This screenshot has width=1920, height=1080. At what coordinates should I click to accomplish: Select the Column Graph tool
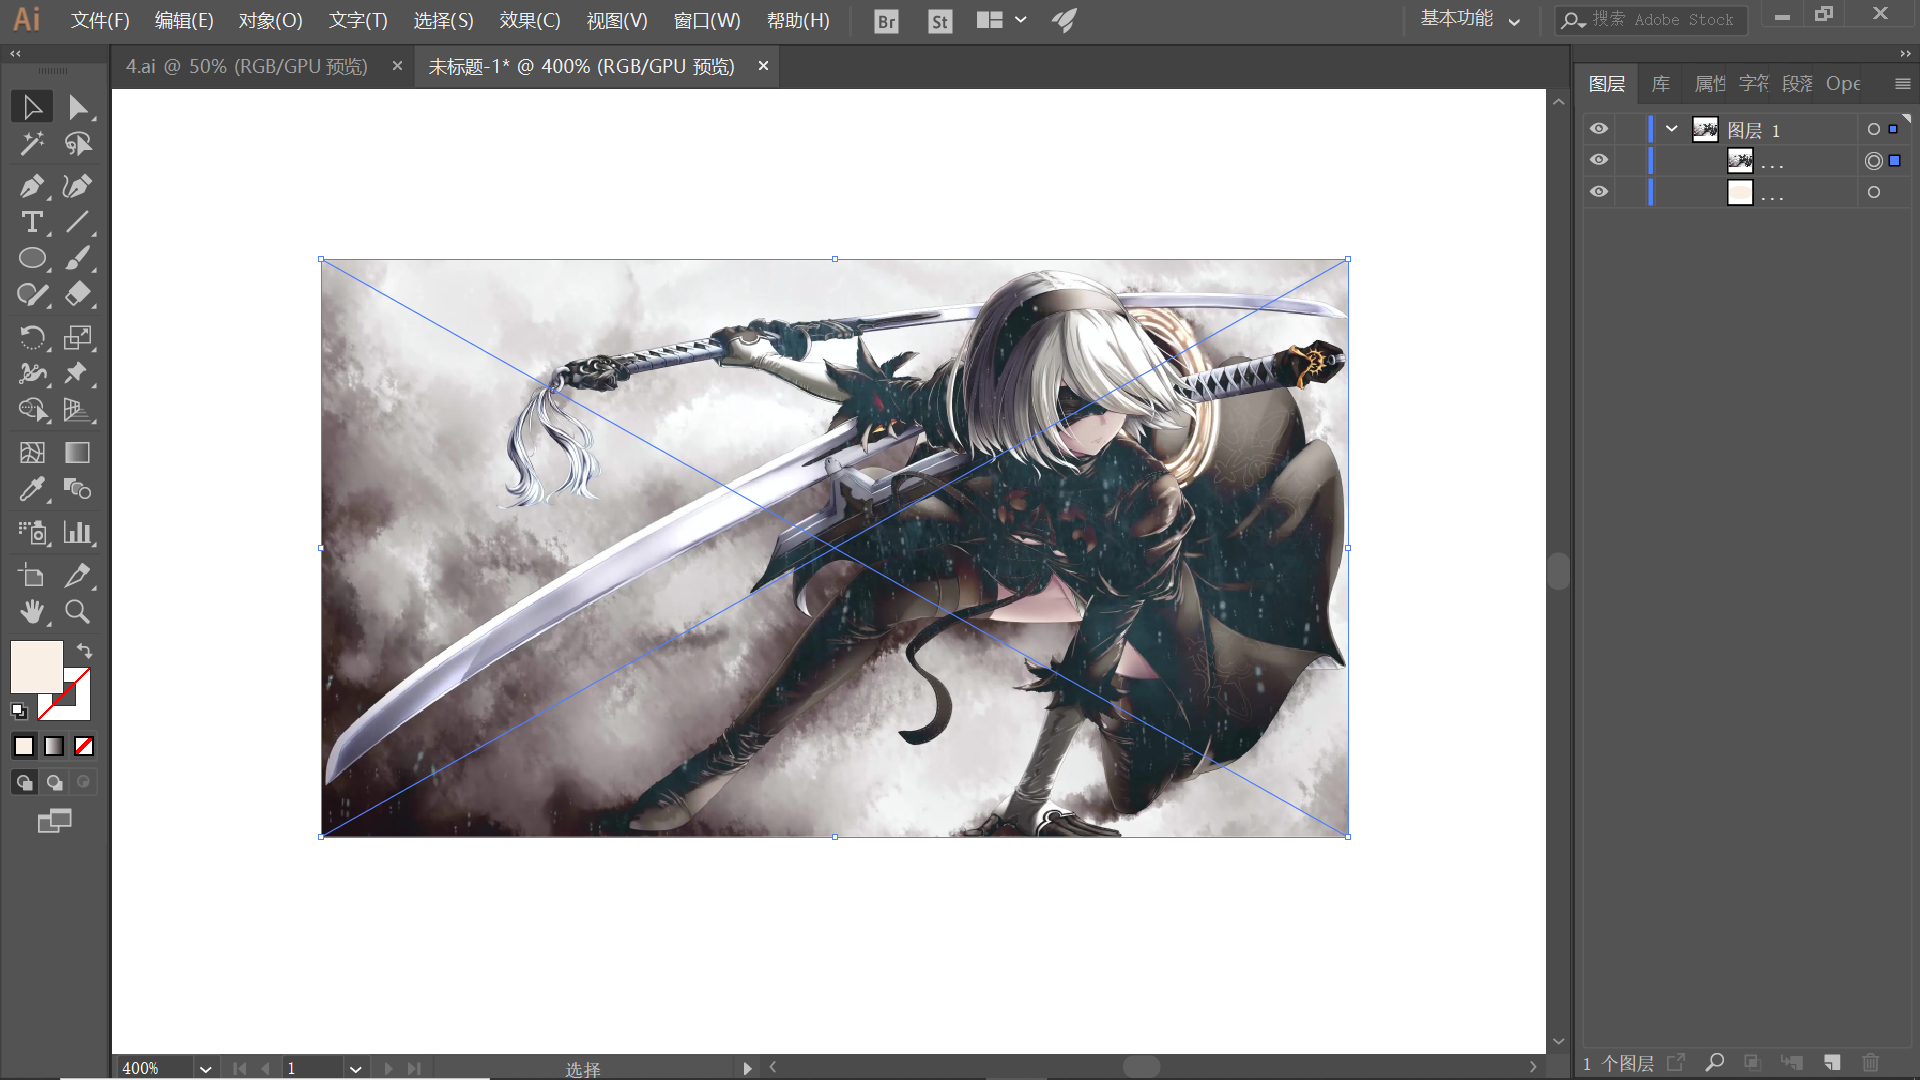tap(78, 532)
